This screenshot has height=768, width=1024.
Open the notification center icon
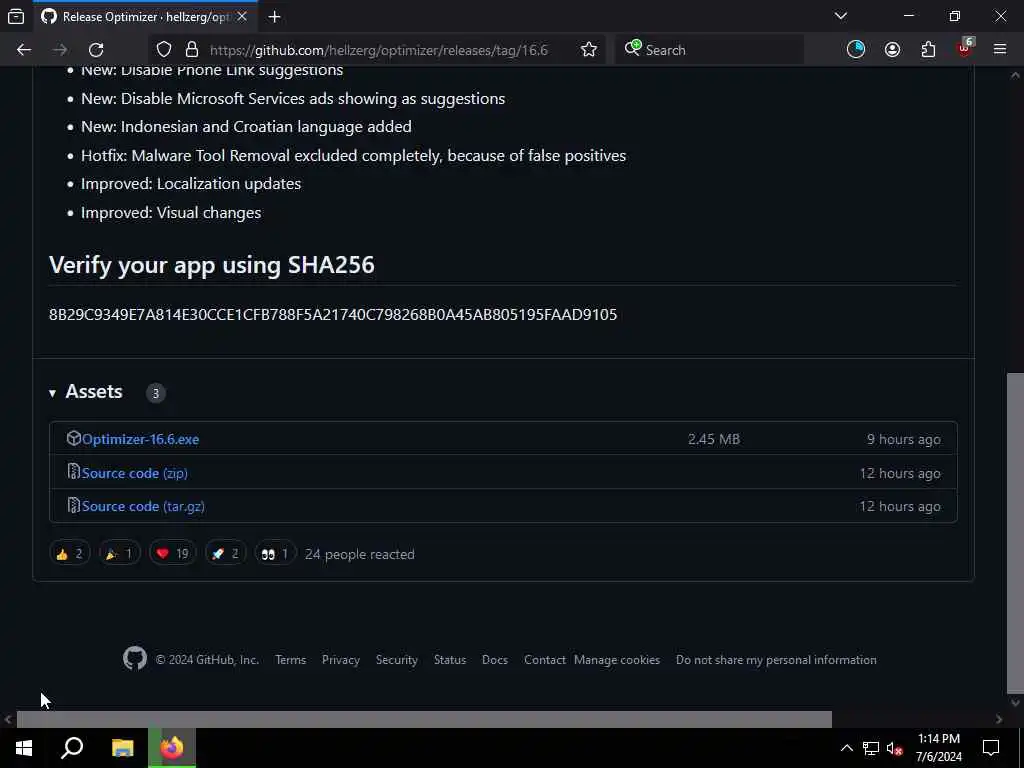pyautogui.click(x=991, y=748)
